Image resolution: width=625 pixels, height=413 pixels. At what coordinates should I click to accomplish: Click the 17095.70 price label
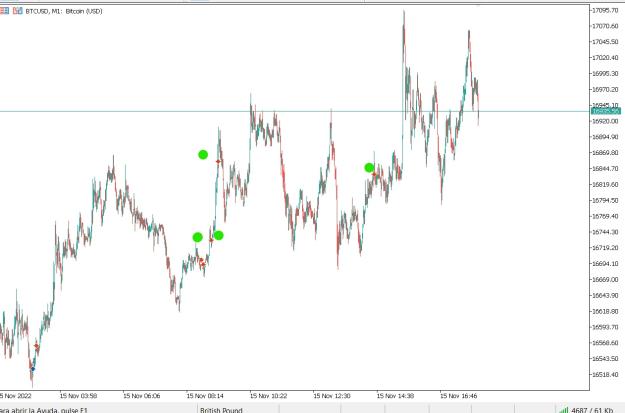(x=605, y=10)
